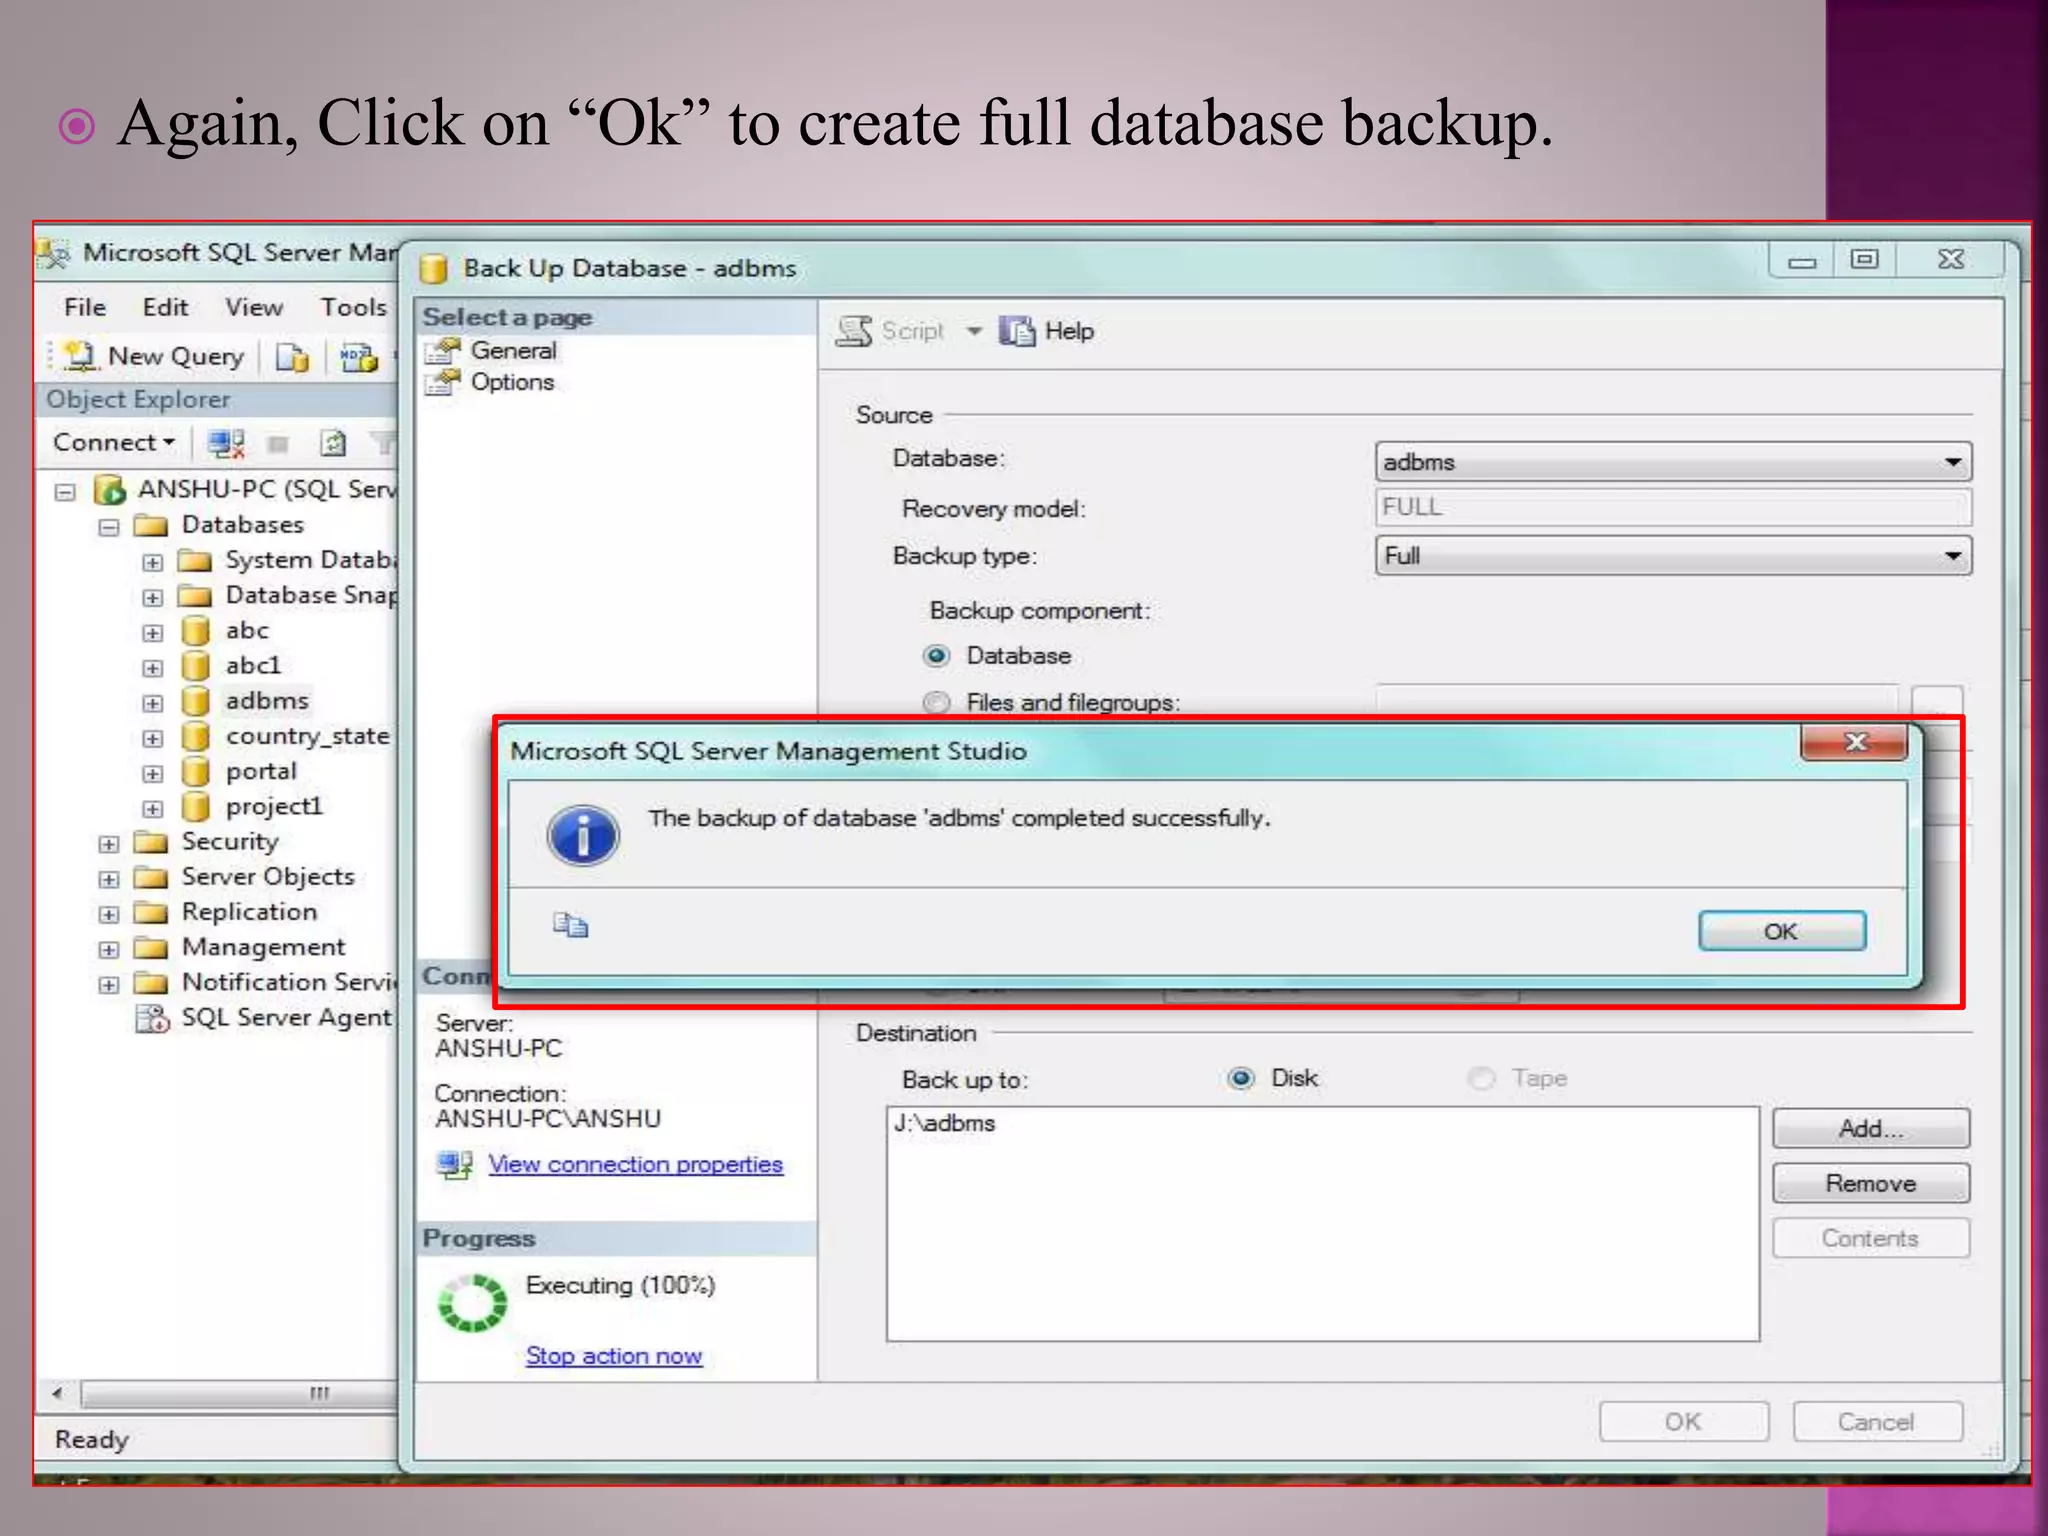Click the abc1 database cylinder icon

pos(196,666)
